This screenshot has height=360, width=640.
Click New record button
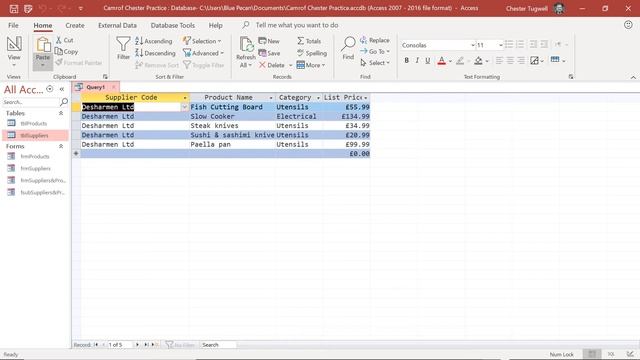coord(269,41)
